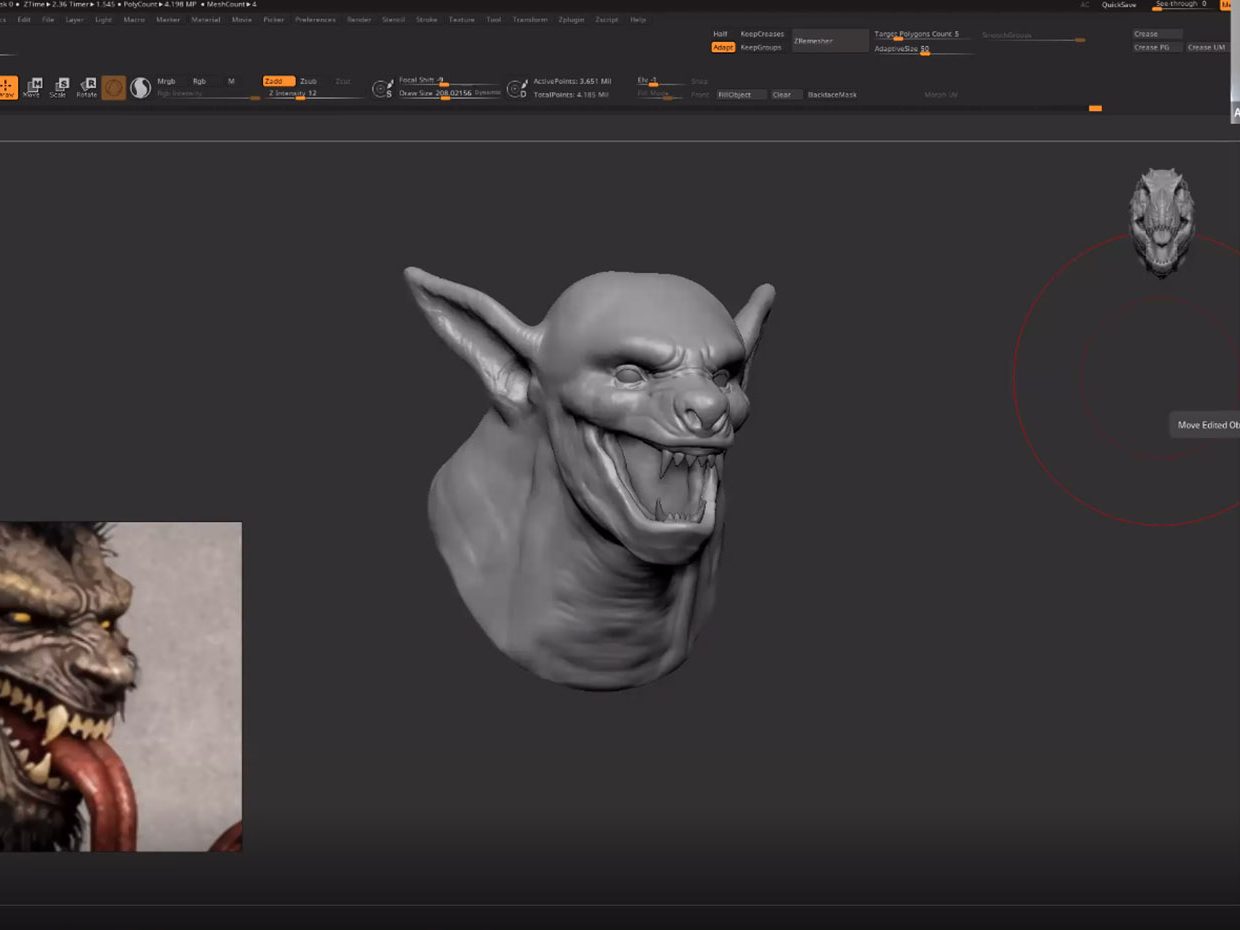This screenshot has height=930, width=1240.
Task: Open the Zplugin menu
Action: [x=571, y=19]
